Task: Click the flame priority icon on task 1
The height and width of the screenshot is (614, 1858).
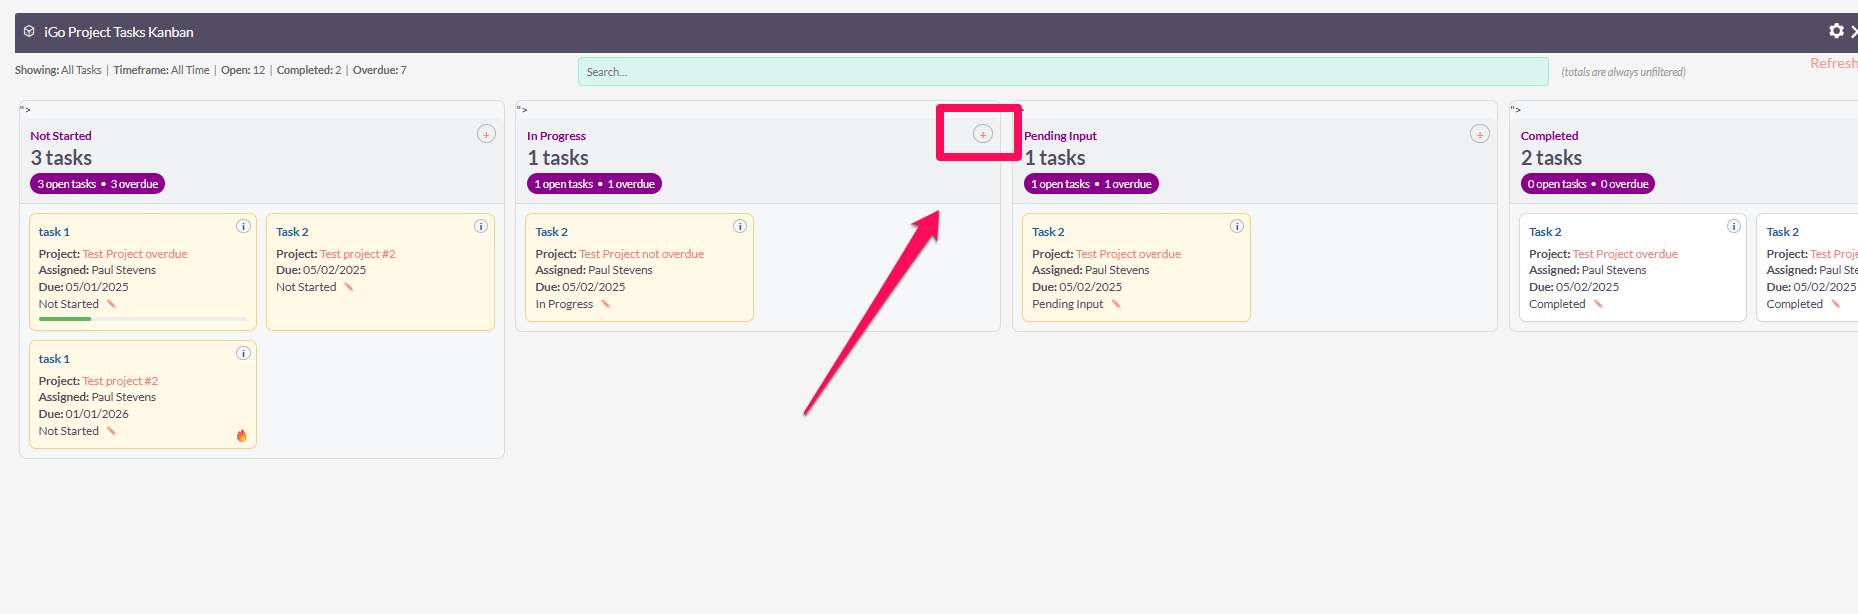Action: tap(241, 435)
